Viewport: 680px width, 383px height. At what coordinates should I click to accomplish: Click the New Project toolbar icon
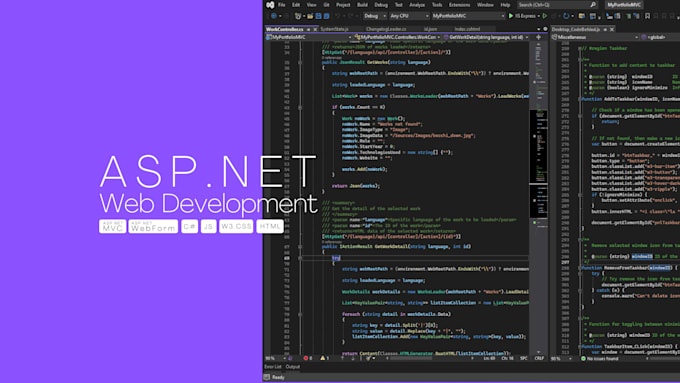[x=298, y=16]
